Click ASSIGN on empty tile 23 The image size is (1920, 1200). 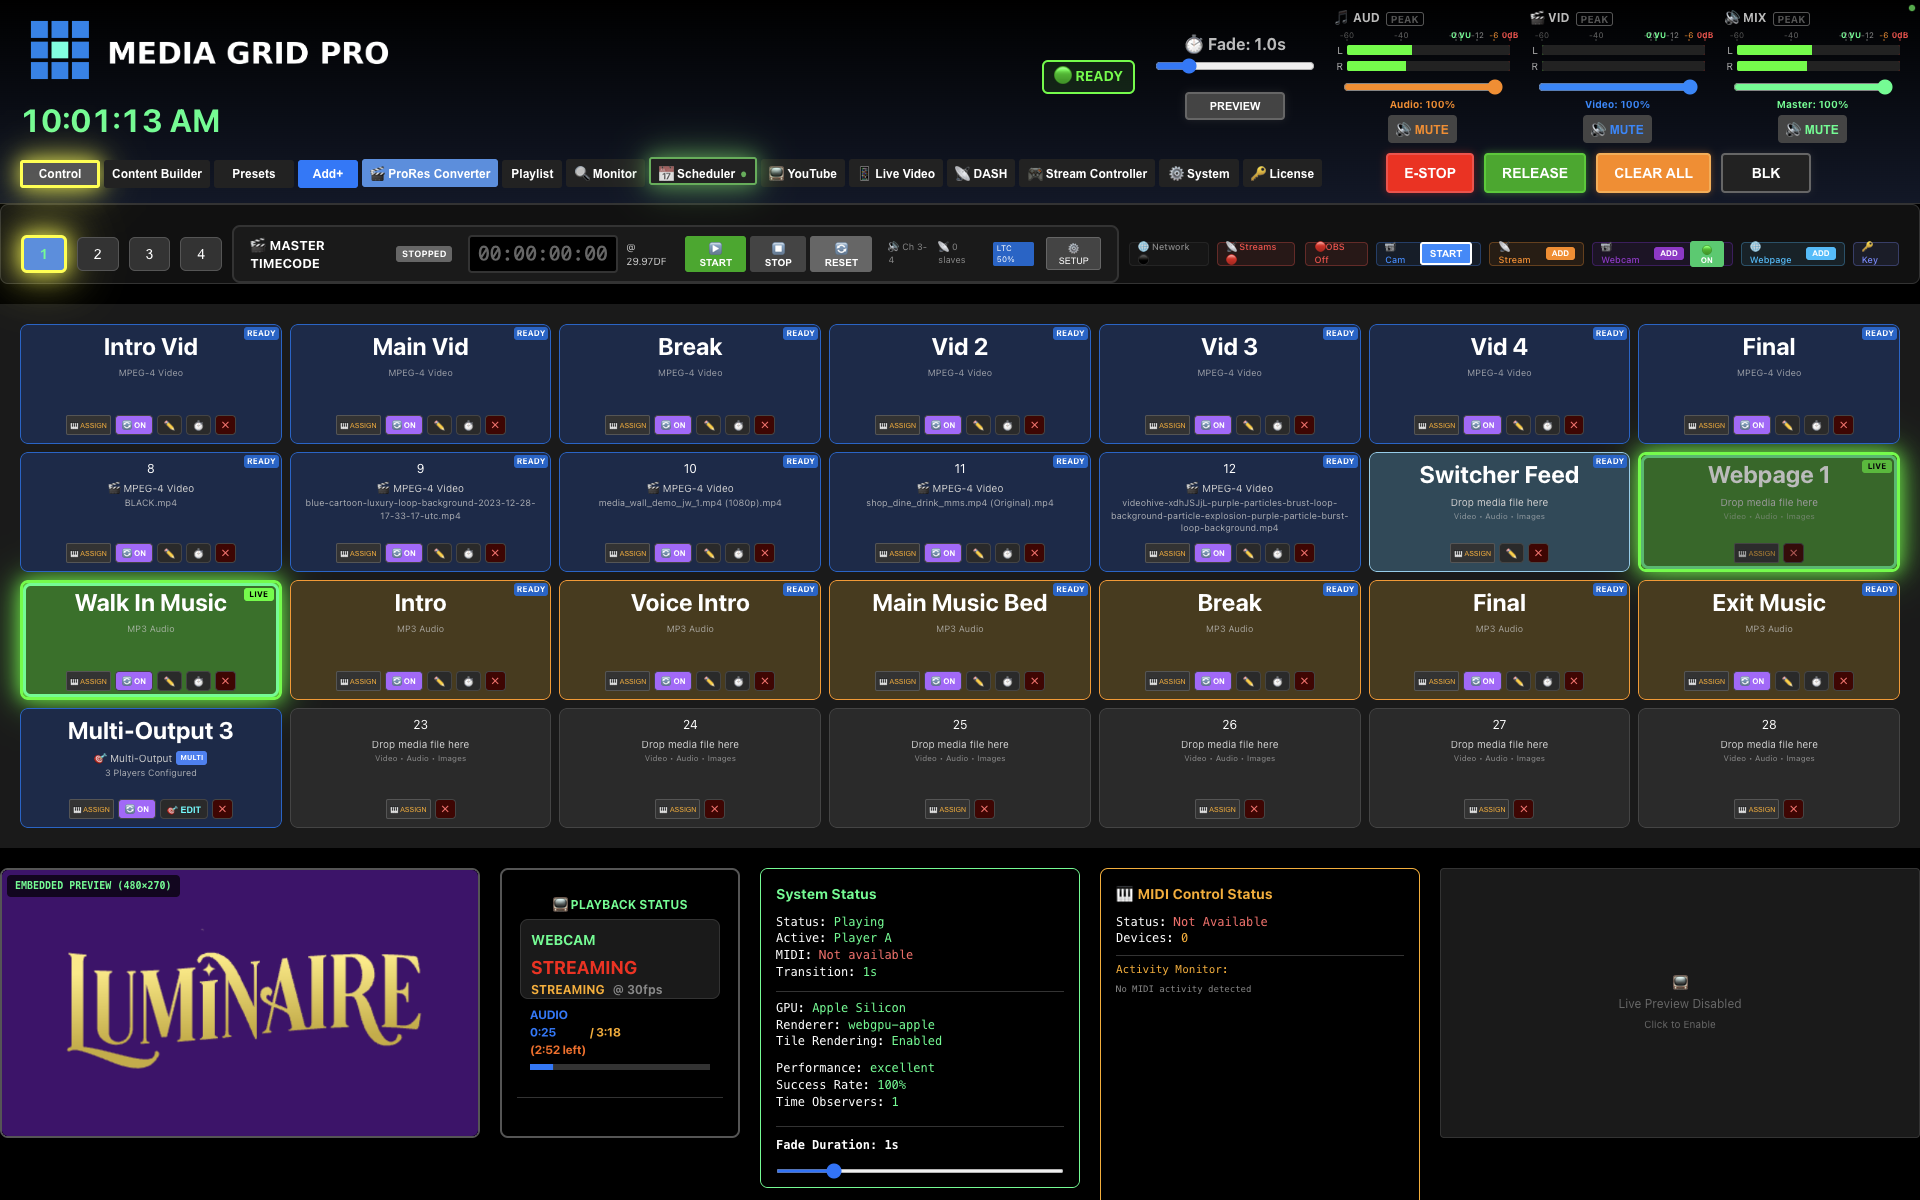pyautogui.click(x=408, y=809)
